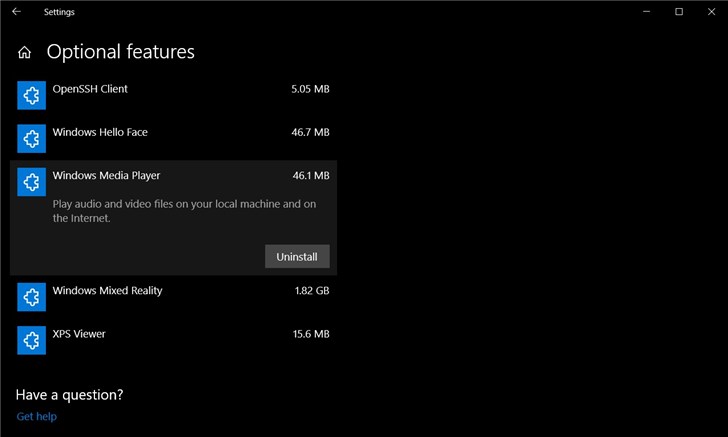Click the Windows Hello Face puzzle icon

pos(32,138)
